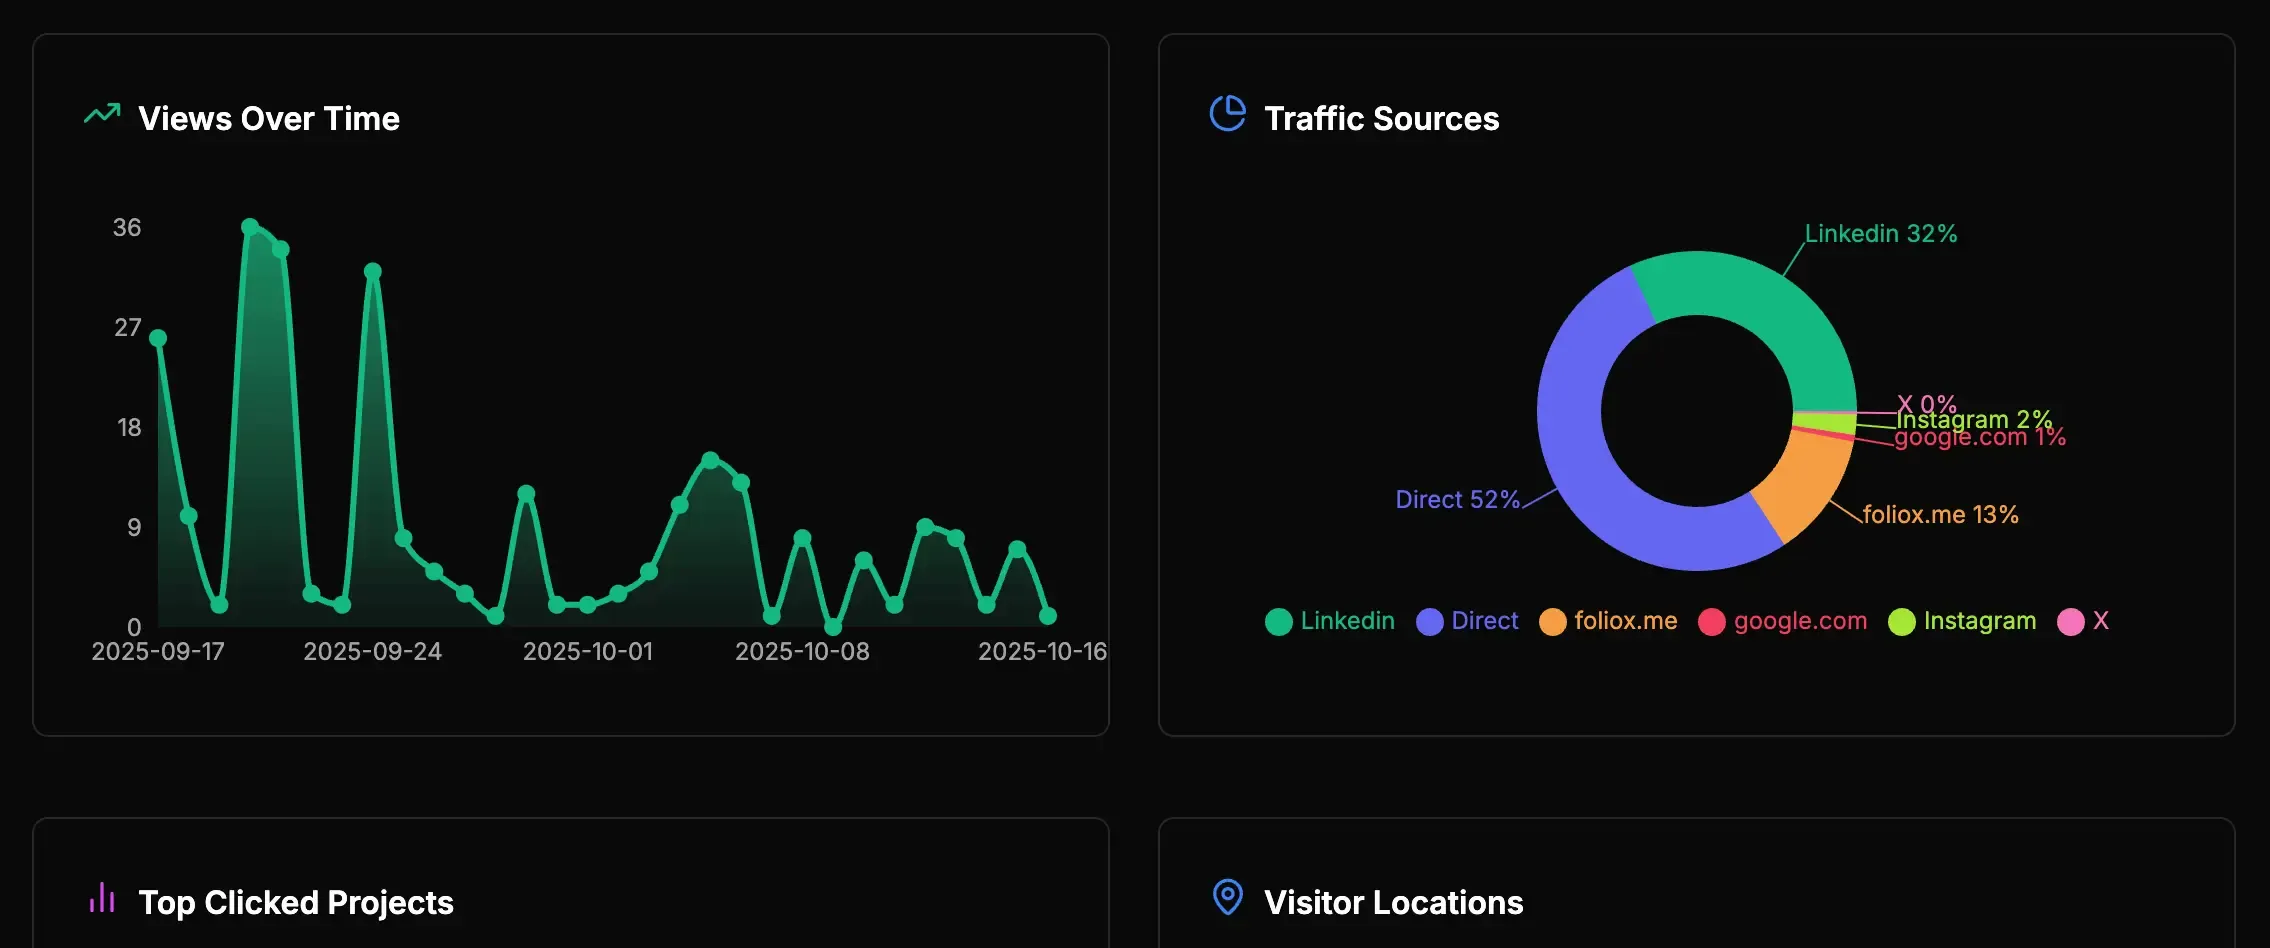The height and width of the screenshot is (948, 2270).
Task: Click the Linkedin 32% chart label
Action: (x=1880, y=234)
